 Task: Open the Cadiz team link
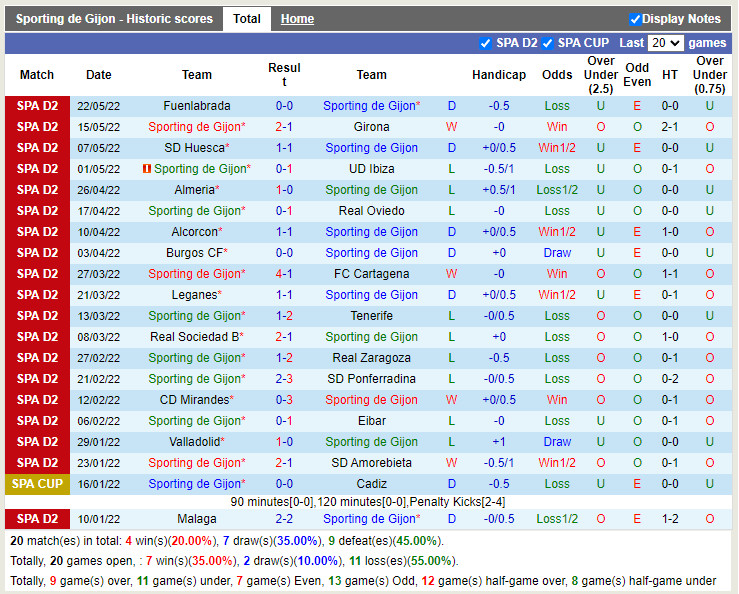[x=371, y=484]
